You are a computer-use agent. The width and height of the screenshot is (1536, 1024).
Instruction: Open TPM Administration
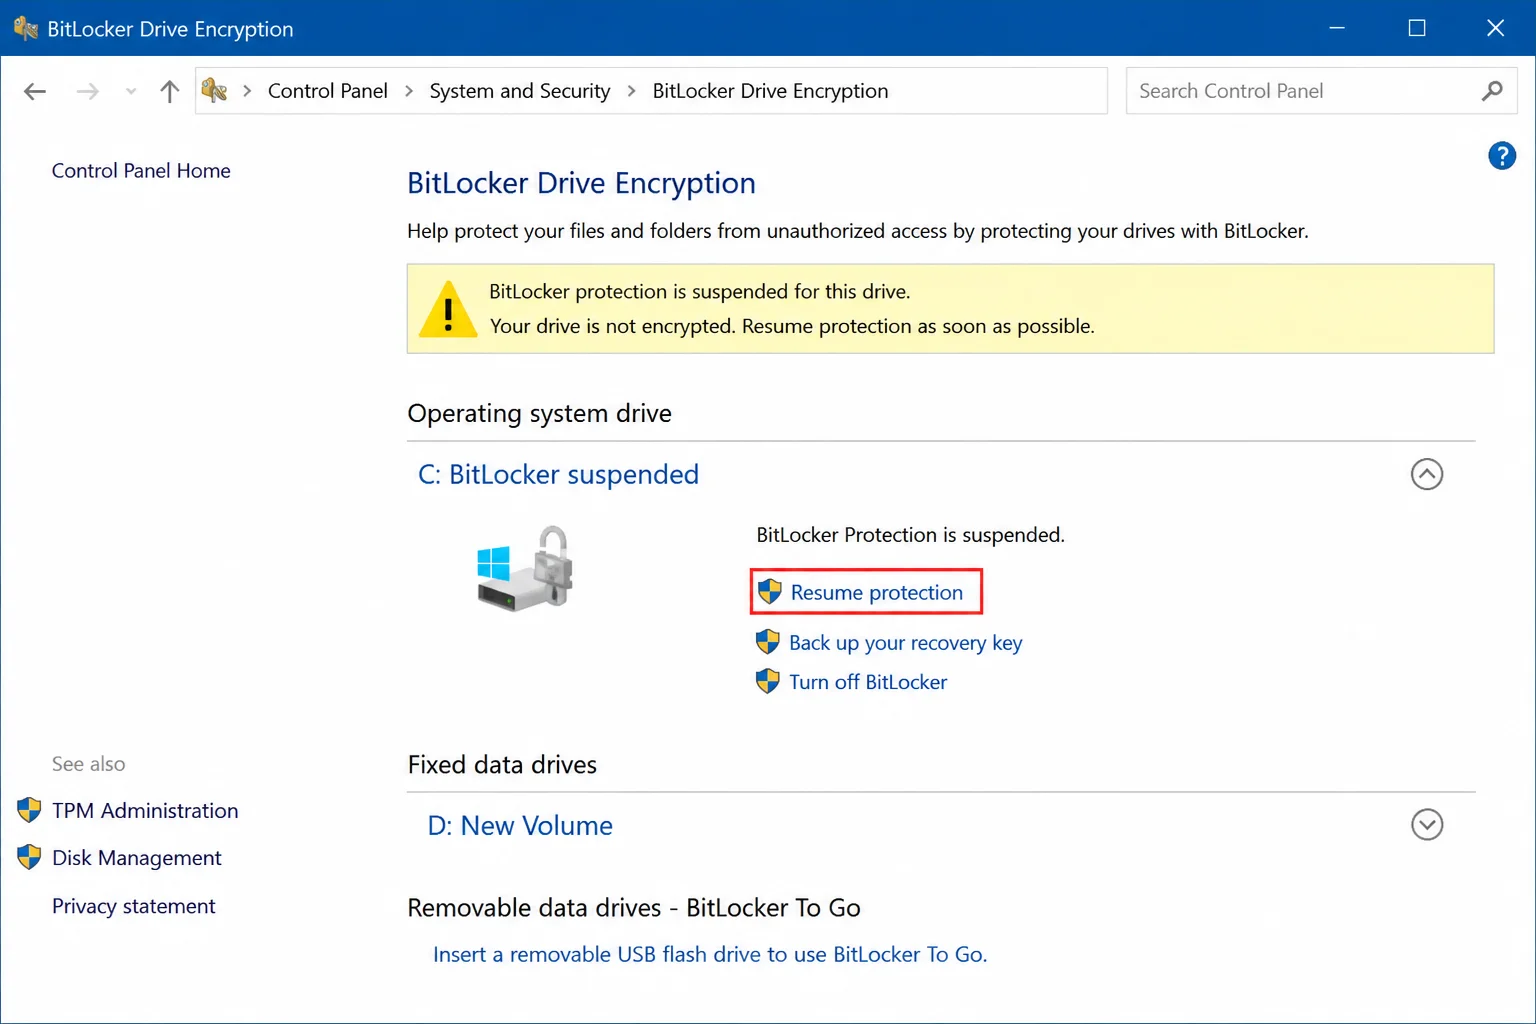pos(145,811)
